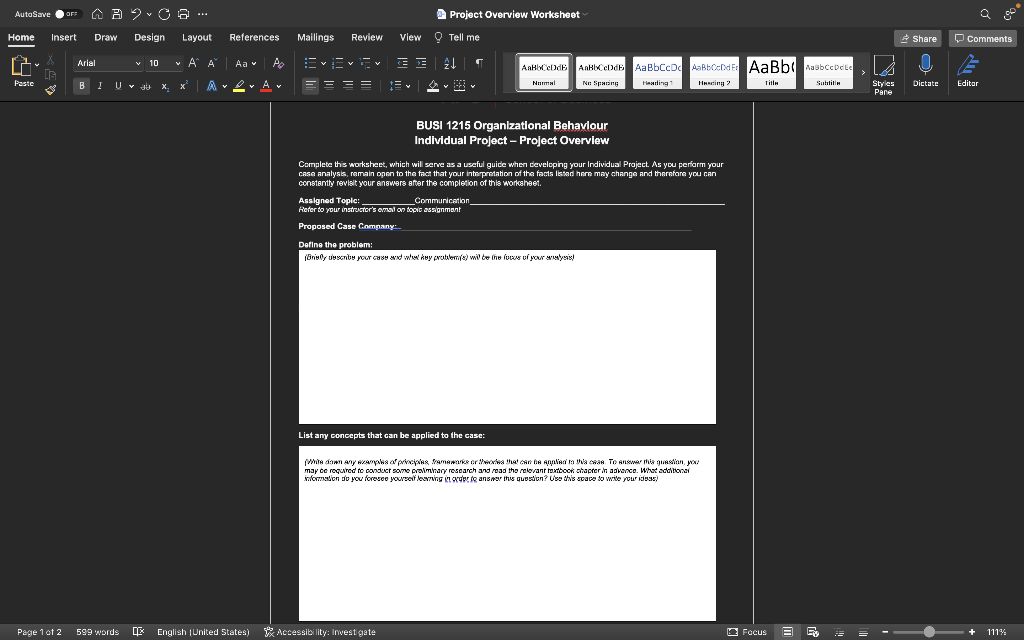1024x640 pixels.
Task: Click the Copy icon in clipboard group
Action: (x=50, y=74)
